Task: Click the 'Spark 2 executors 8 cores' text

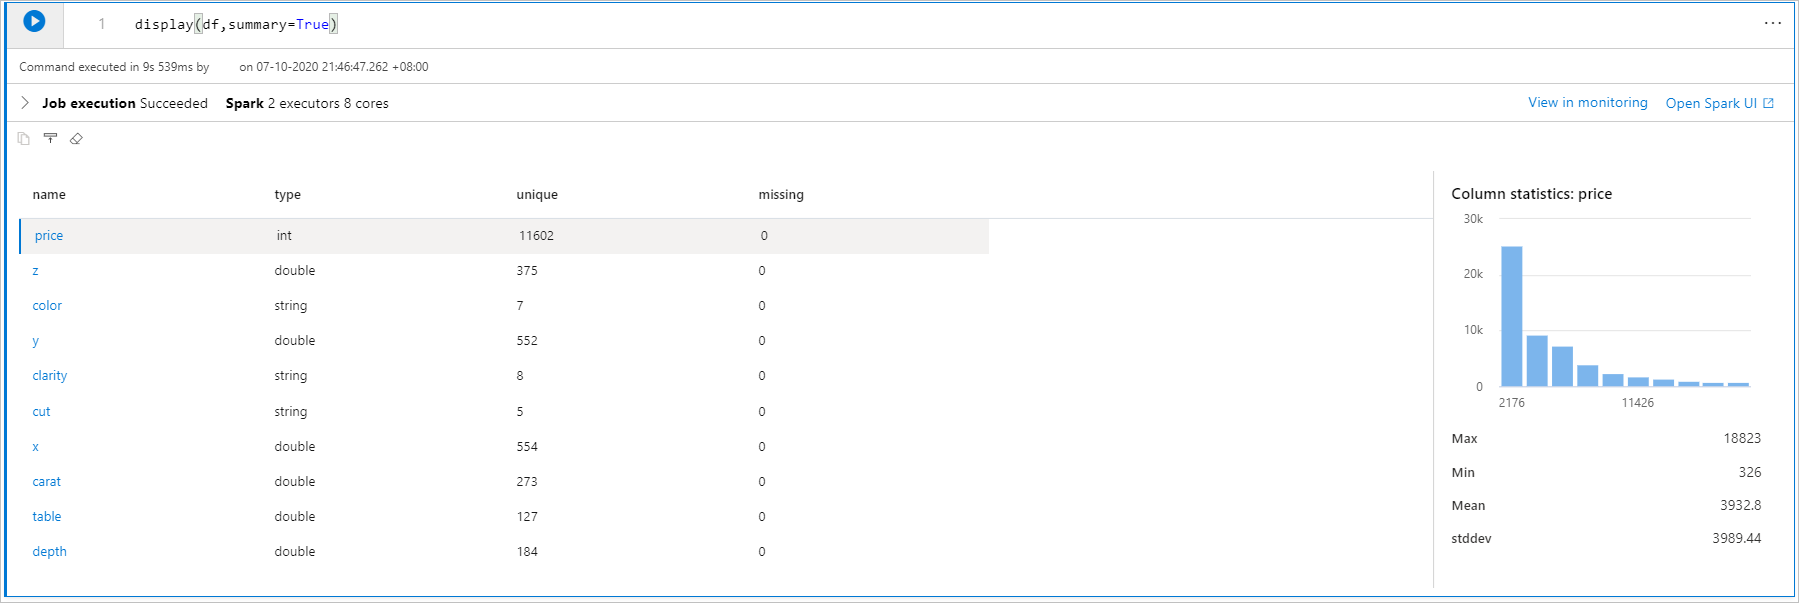Action: (x=307, y=103)
